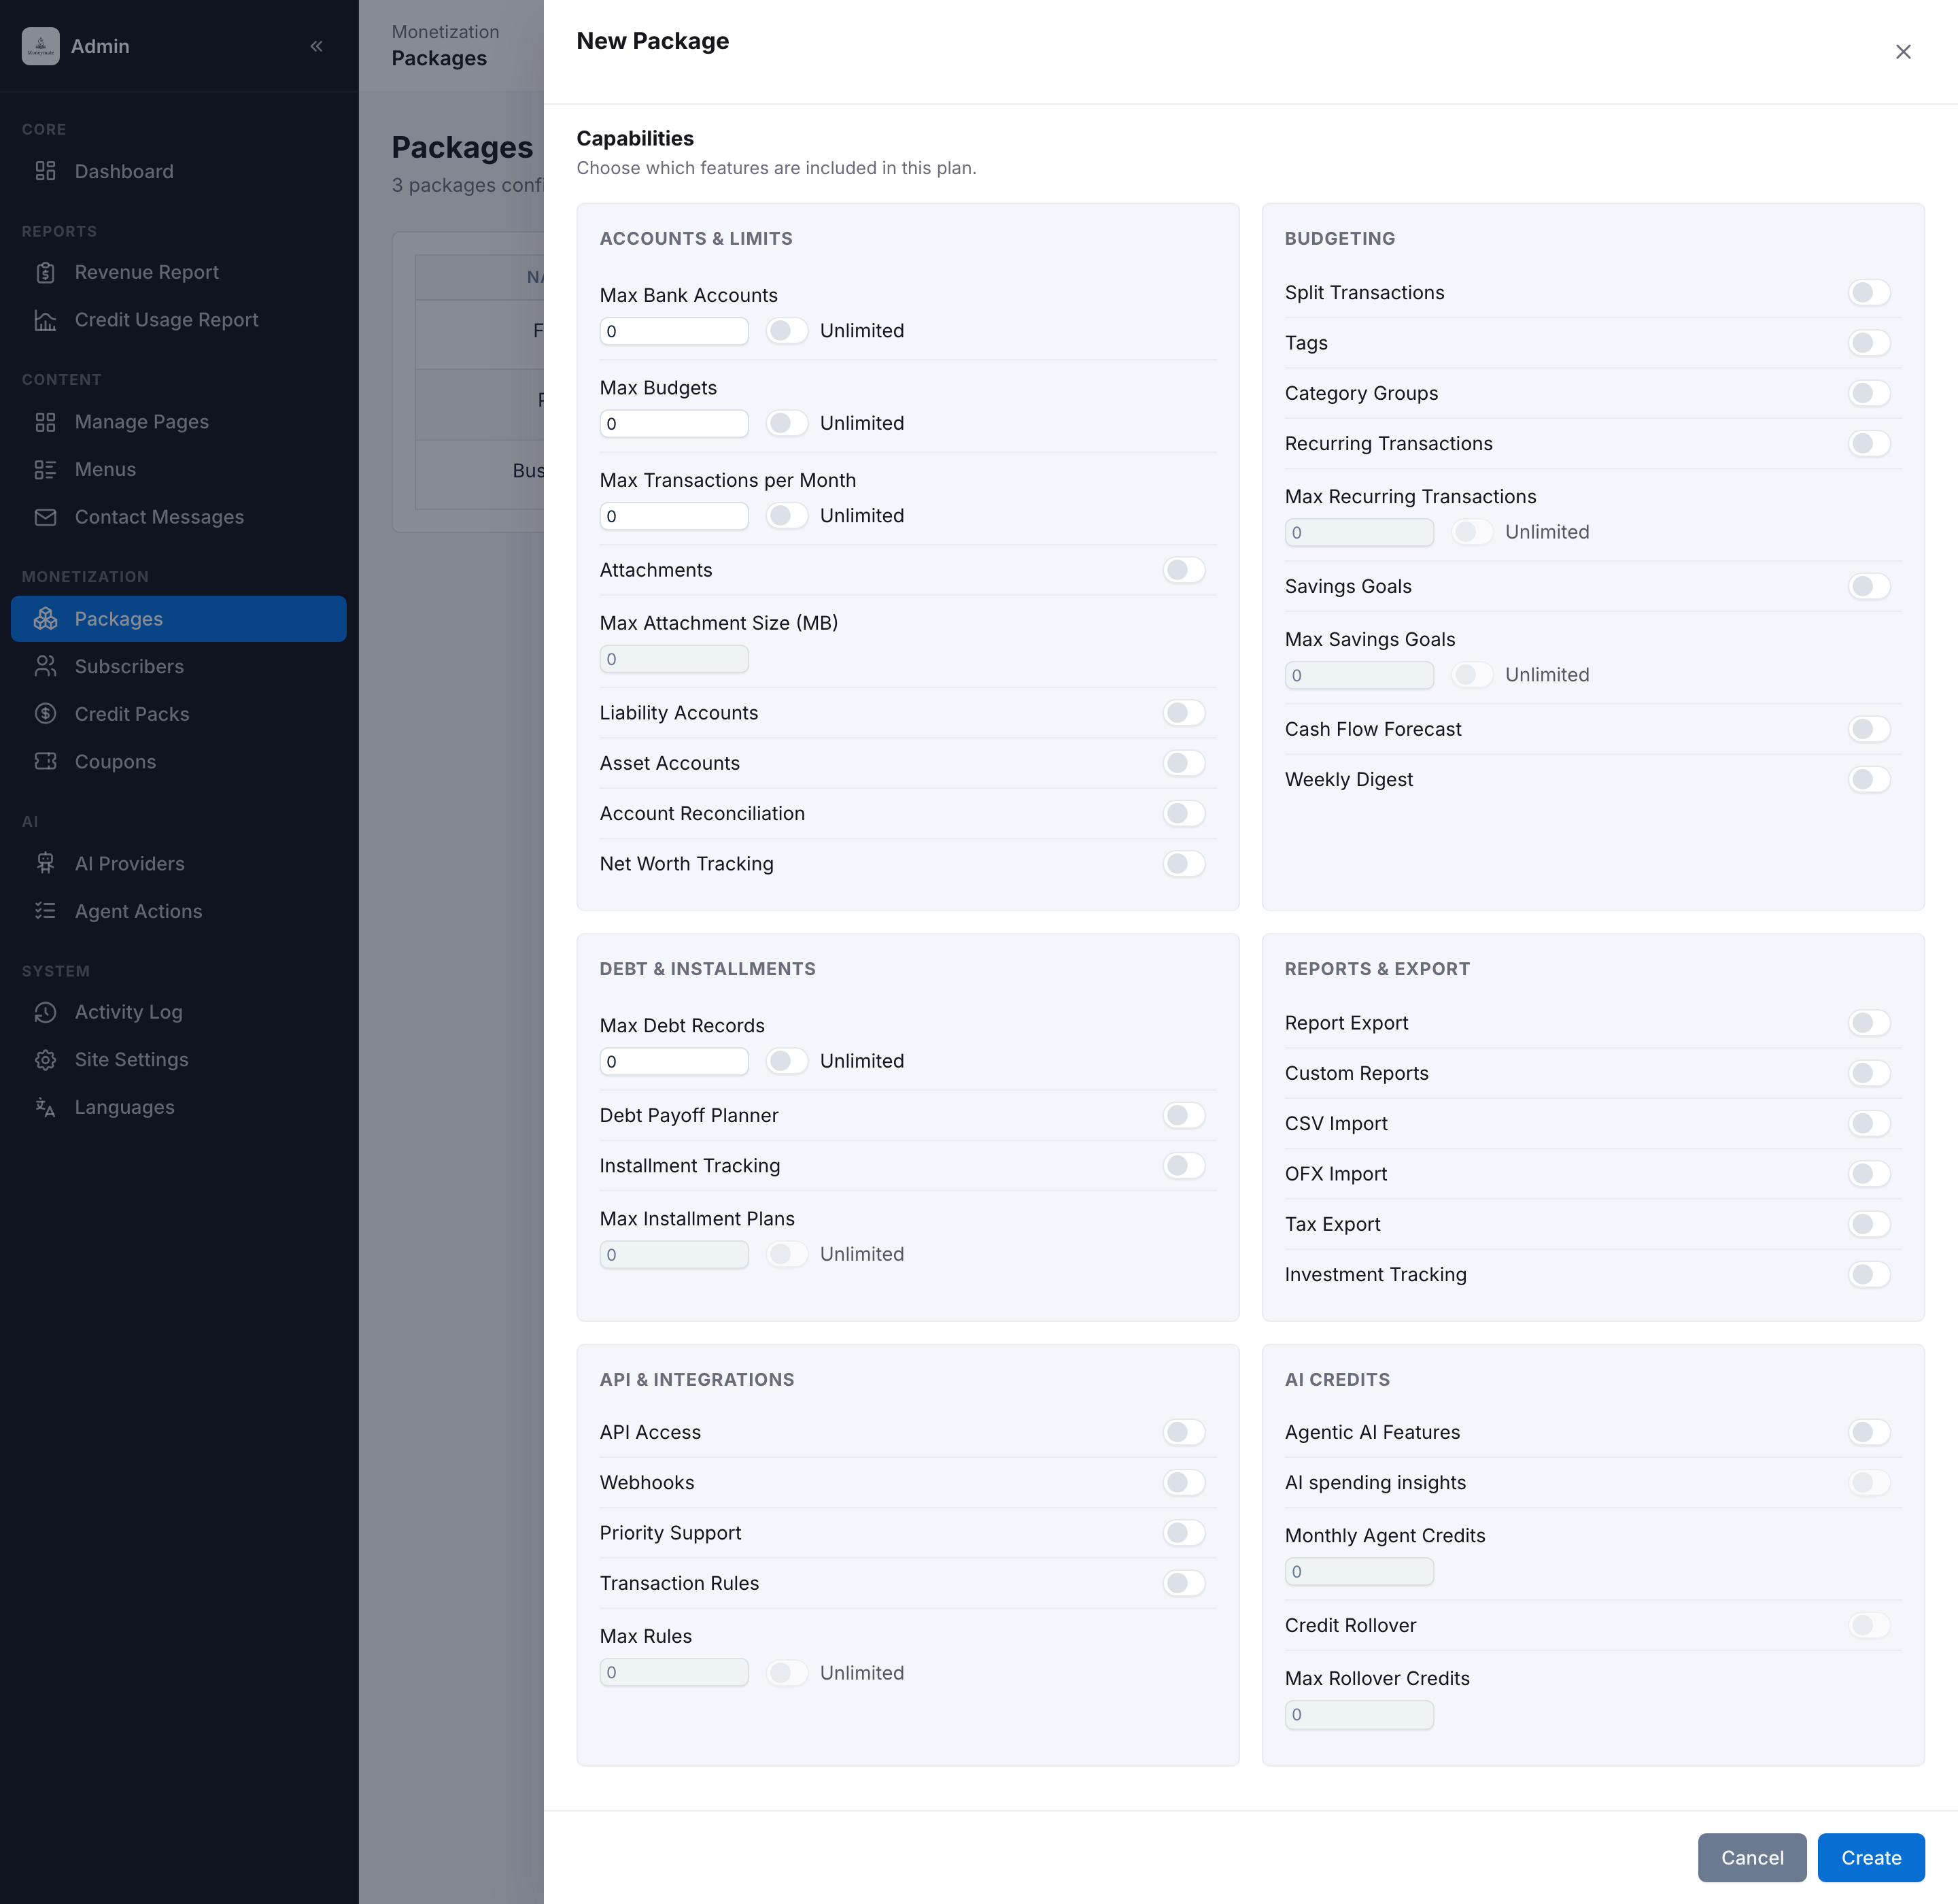Turn on Installment Tracking
This screenshot has height=1904, width=1958.
point(1184,1166)
